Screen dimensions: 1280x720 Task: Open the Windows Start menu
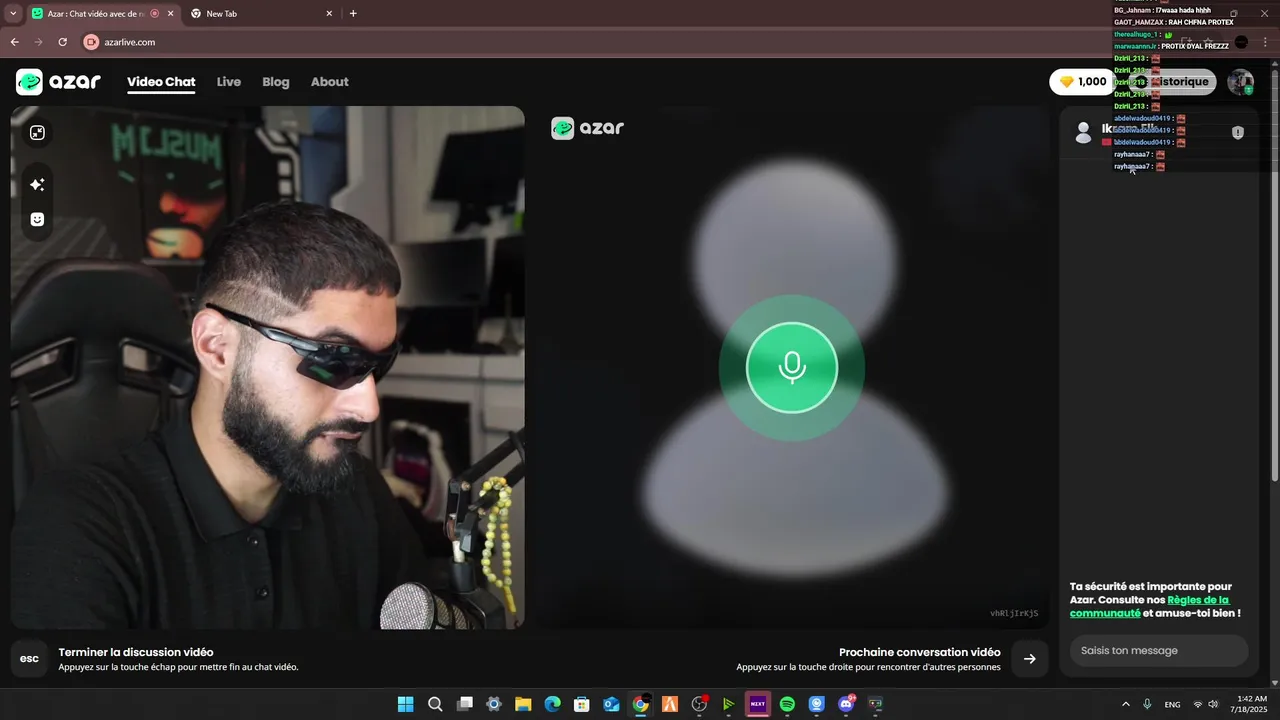405,704
